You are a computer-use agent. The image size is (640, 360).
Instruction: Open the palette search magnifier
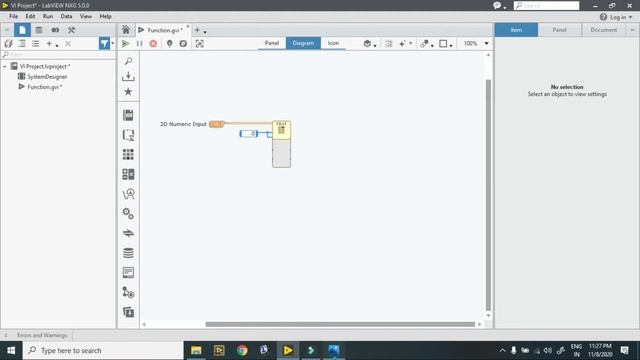128,61
